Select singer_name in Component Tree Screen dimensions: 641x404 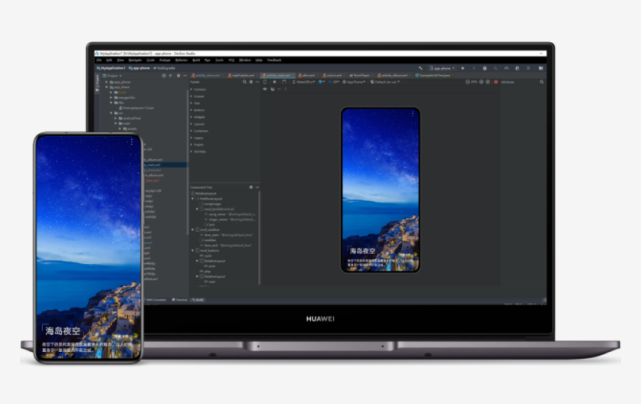coord(231,219)
